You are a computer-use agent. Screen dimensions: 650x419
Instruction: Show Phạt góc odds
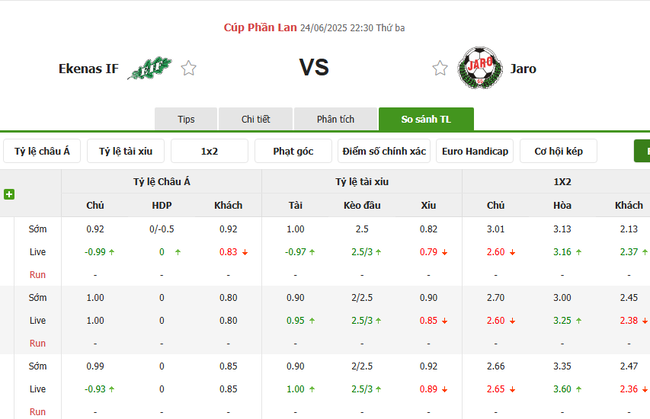pos(293,151)
